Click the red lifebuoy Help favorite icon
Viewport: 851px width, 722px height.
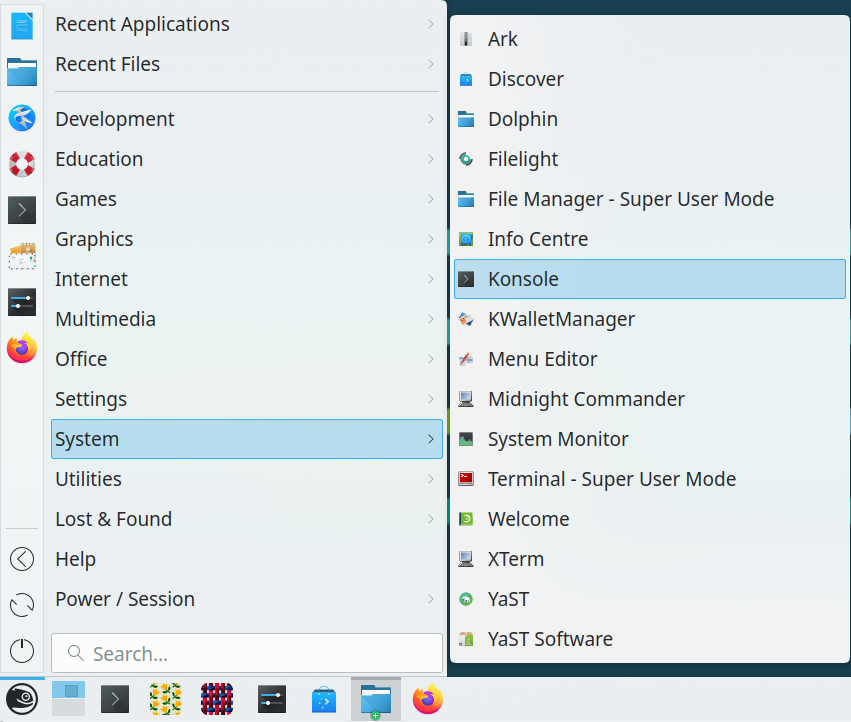22,164
